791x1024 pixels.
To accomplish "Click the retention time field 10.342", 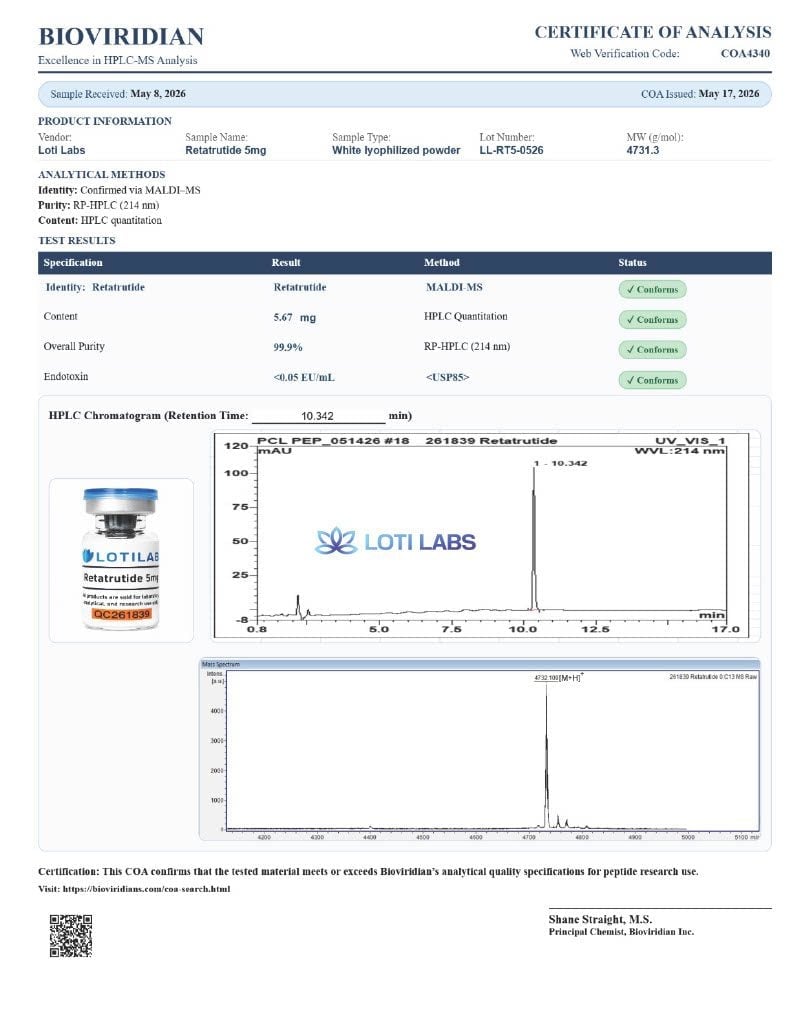I will pyautogui.click(x=318, y=416).
